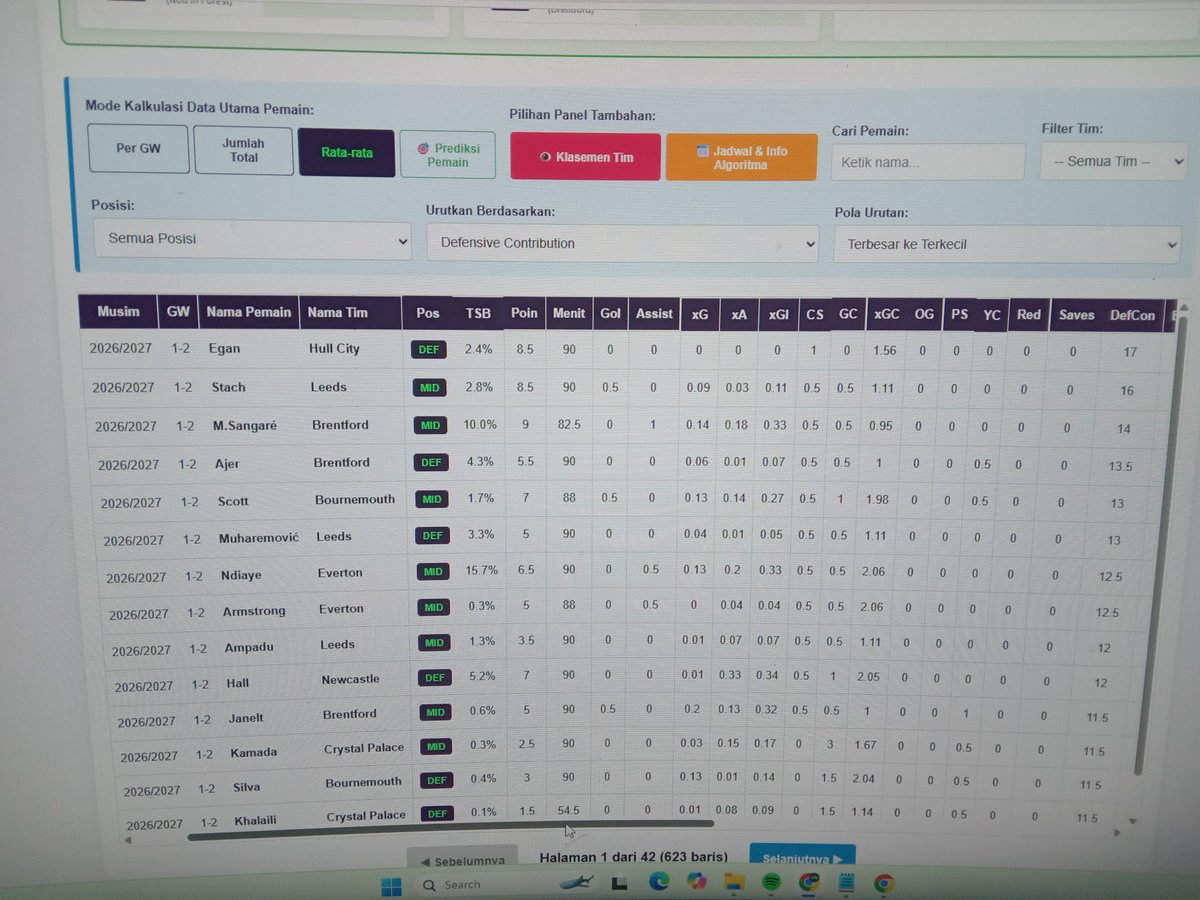Click the 82.5 Menit value
Viewport: 1200px width, 900px height.
pos(568,425)
